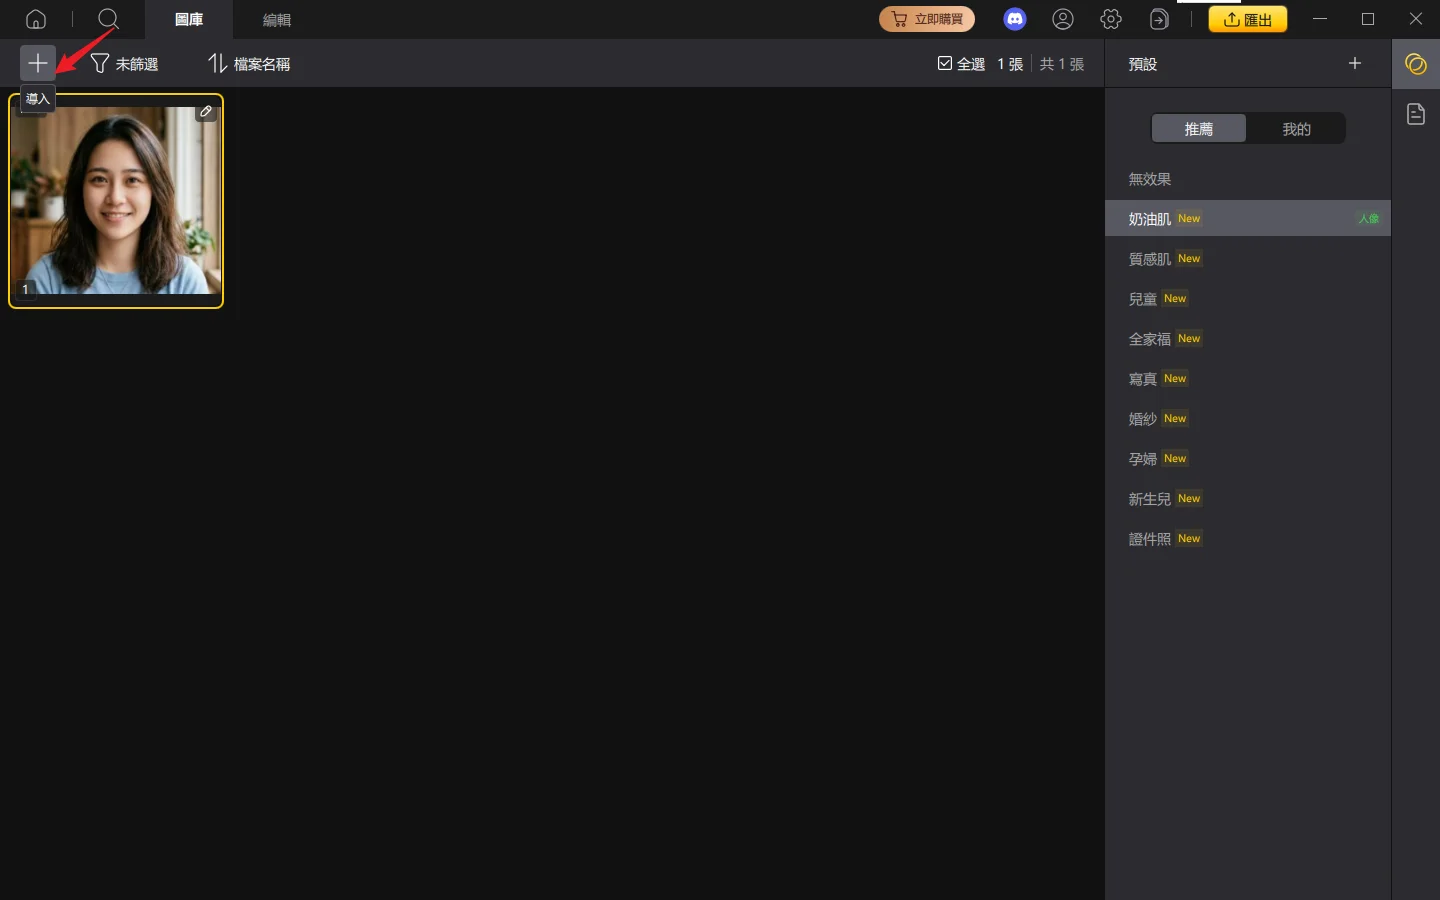Open the settings gear icon
The width and height of the screenshot is (1440, 900).
(1111, 19)
